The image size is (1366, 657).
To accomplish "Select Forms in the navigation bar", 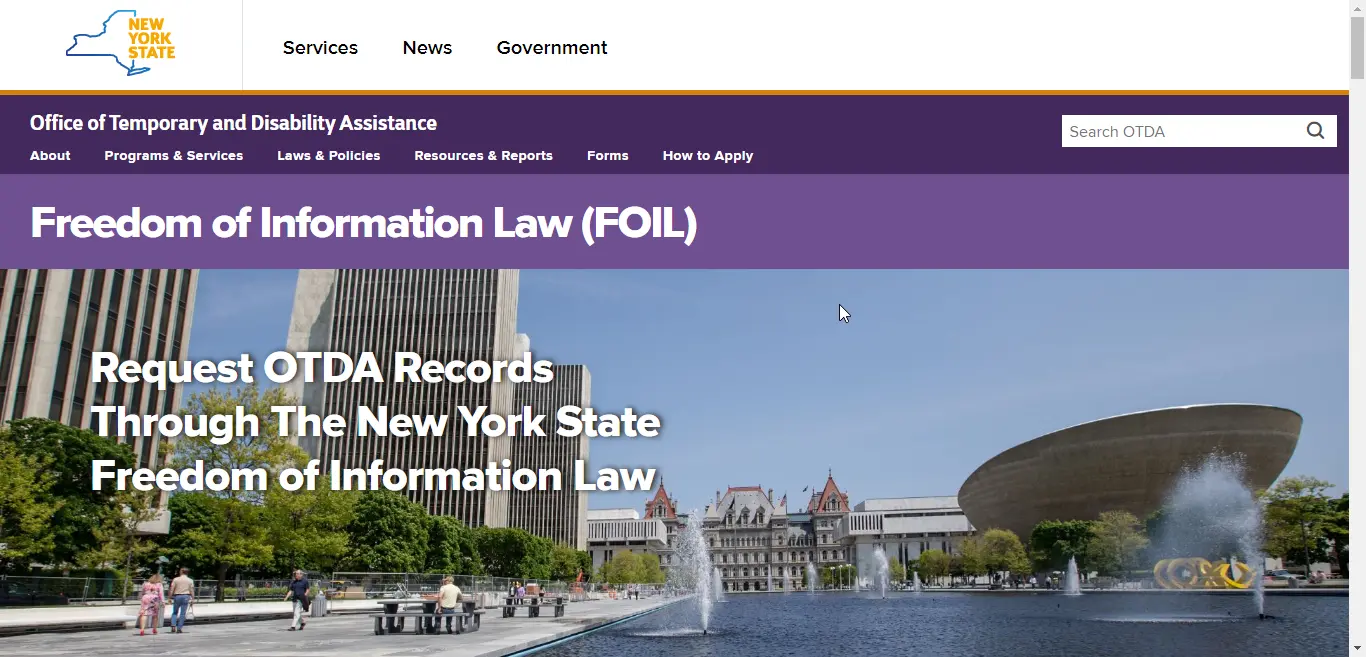I will coord(608,156).
